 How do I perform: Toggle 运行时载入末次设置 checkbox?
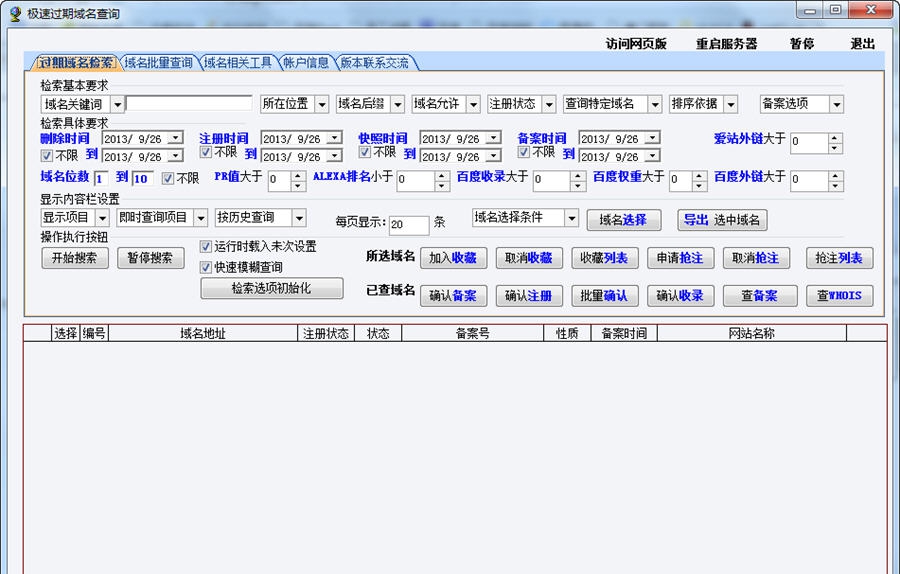205,247
